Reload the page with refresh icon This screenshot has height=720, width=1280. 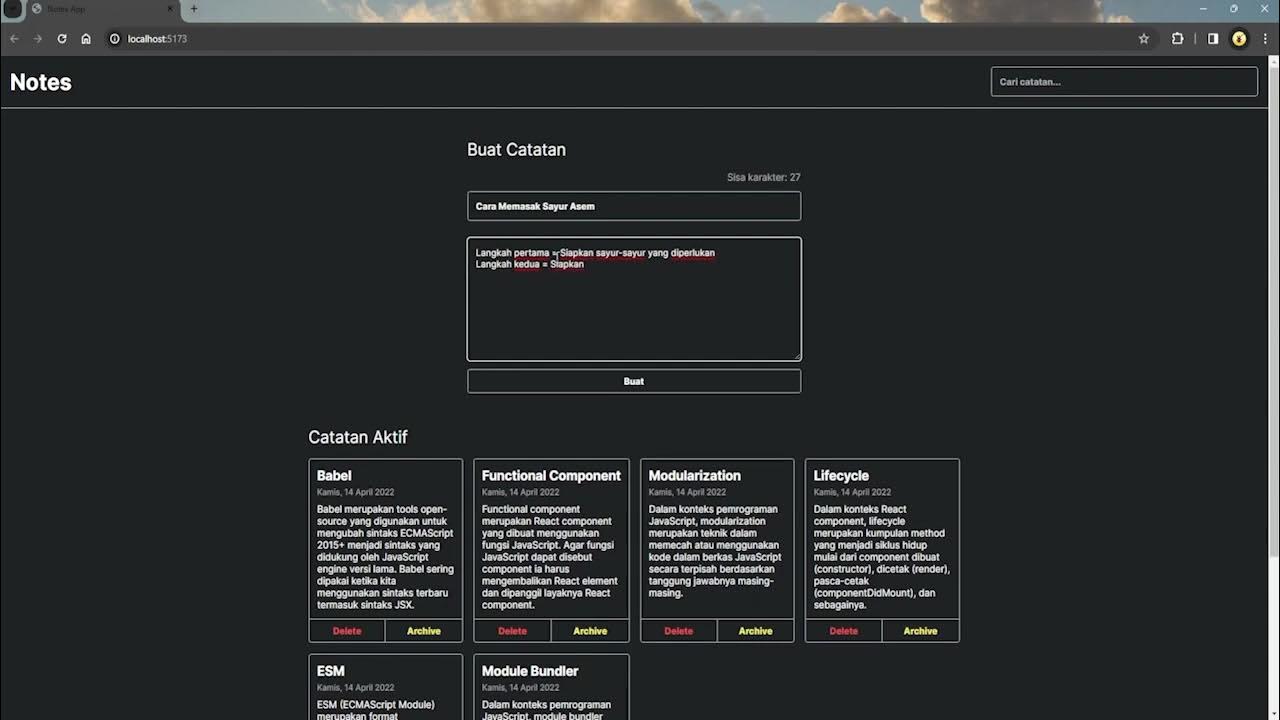(62, 39)
